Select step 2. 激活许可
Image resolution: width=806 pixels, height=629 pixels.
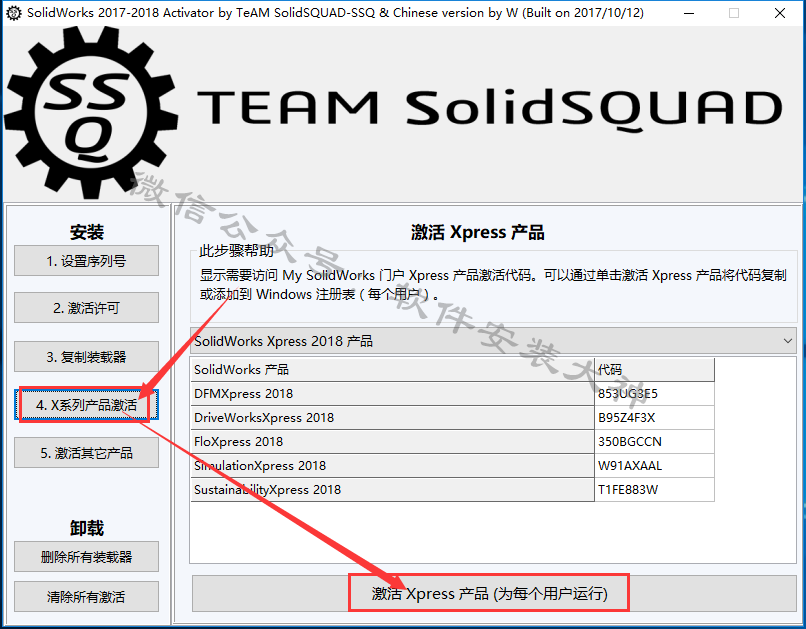86,308
